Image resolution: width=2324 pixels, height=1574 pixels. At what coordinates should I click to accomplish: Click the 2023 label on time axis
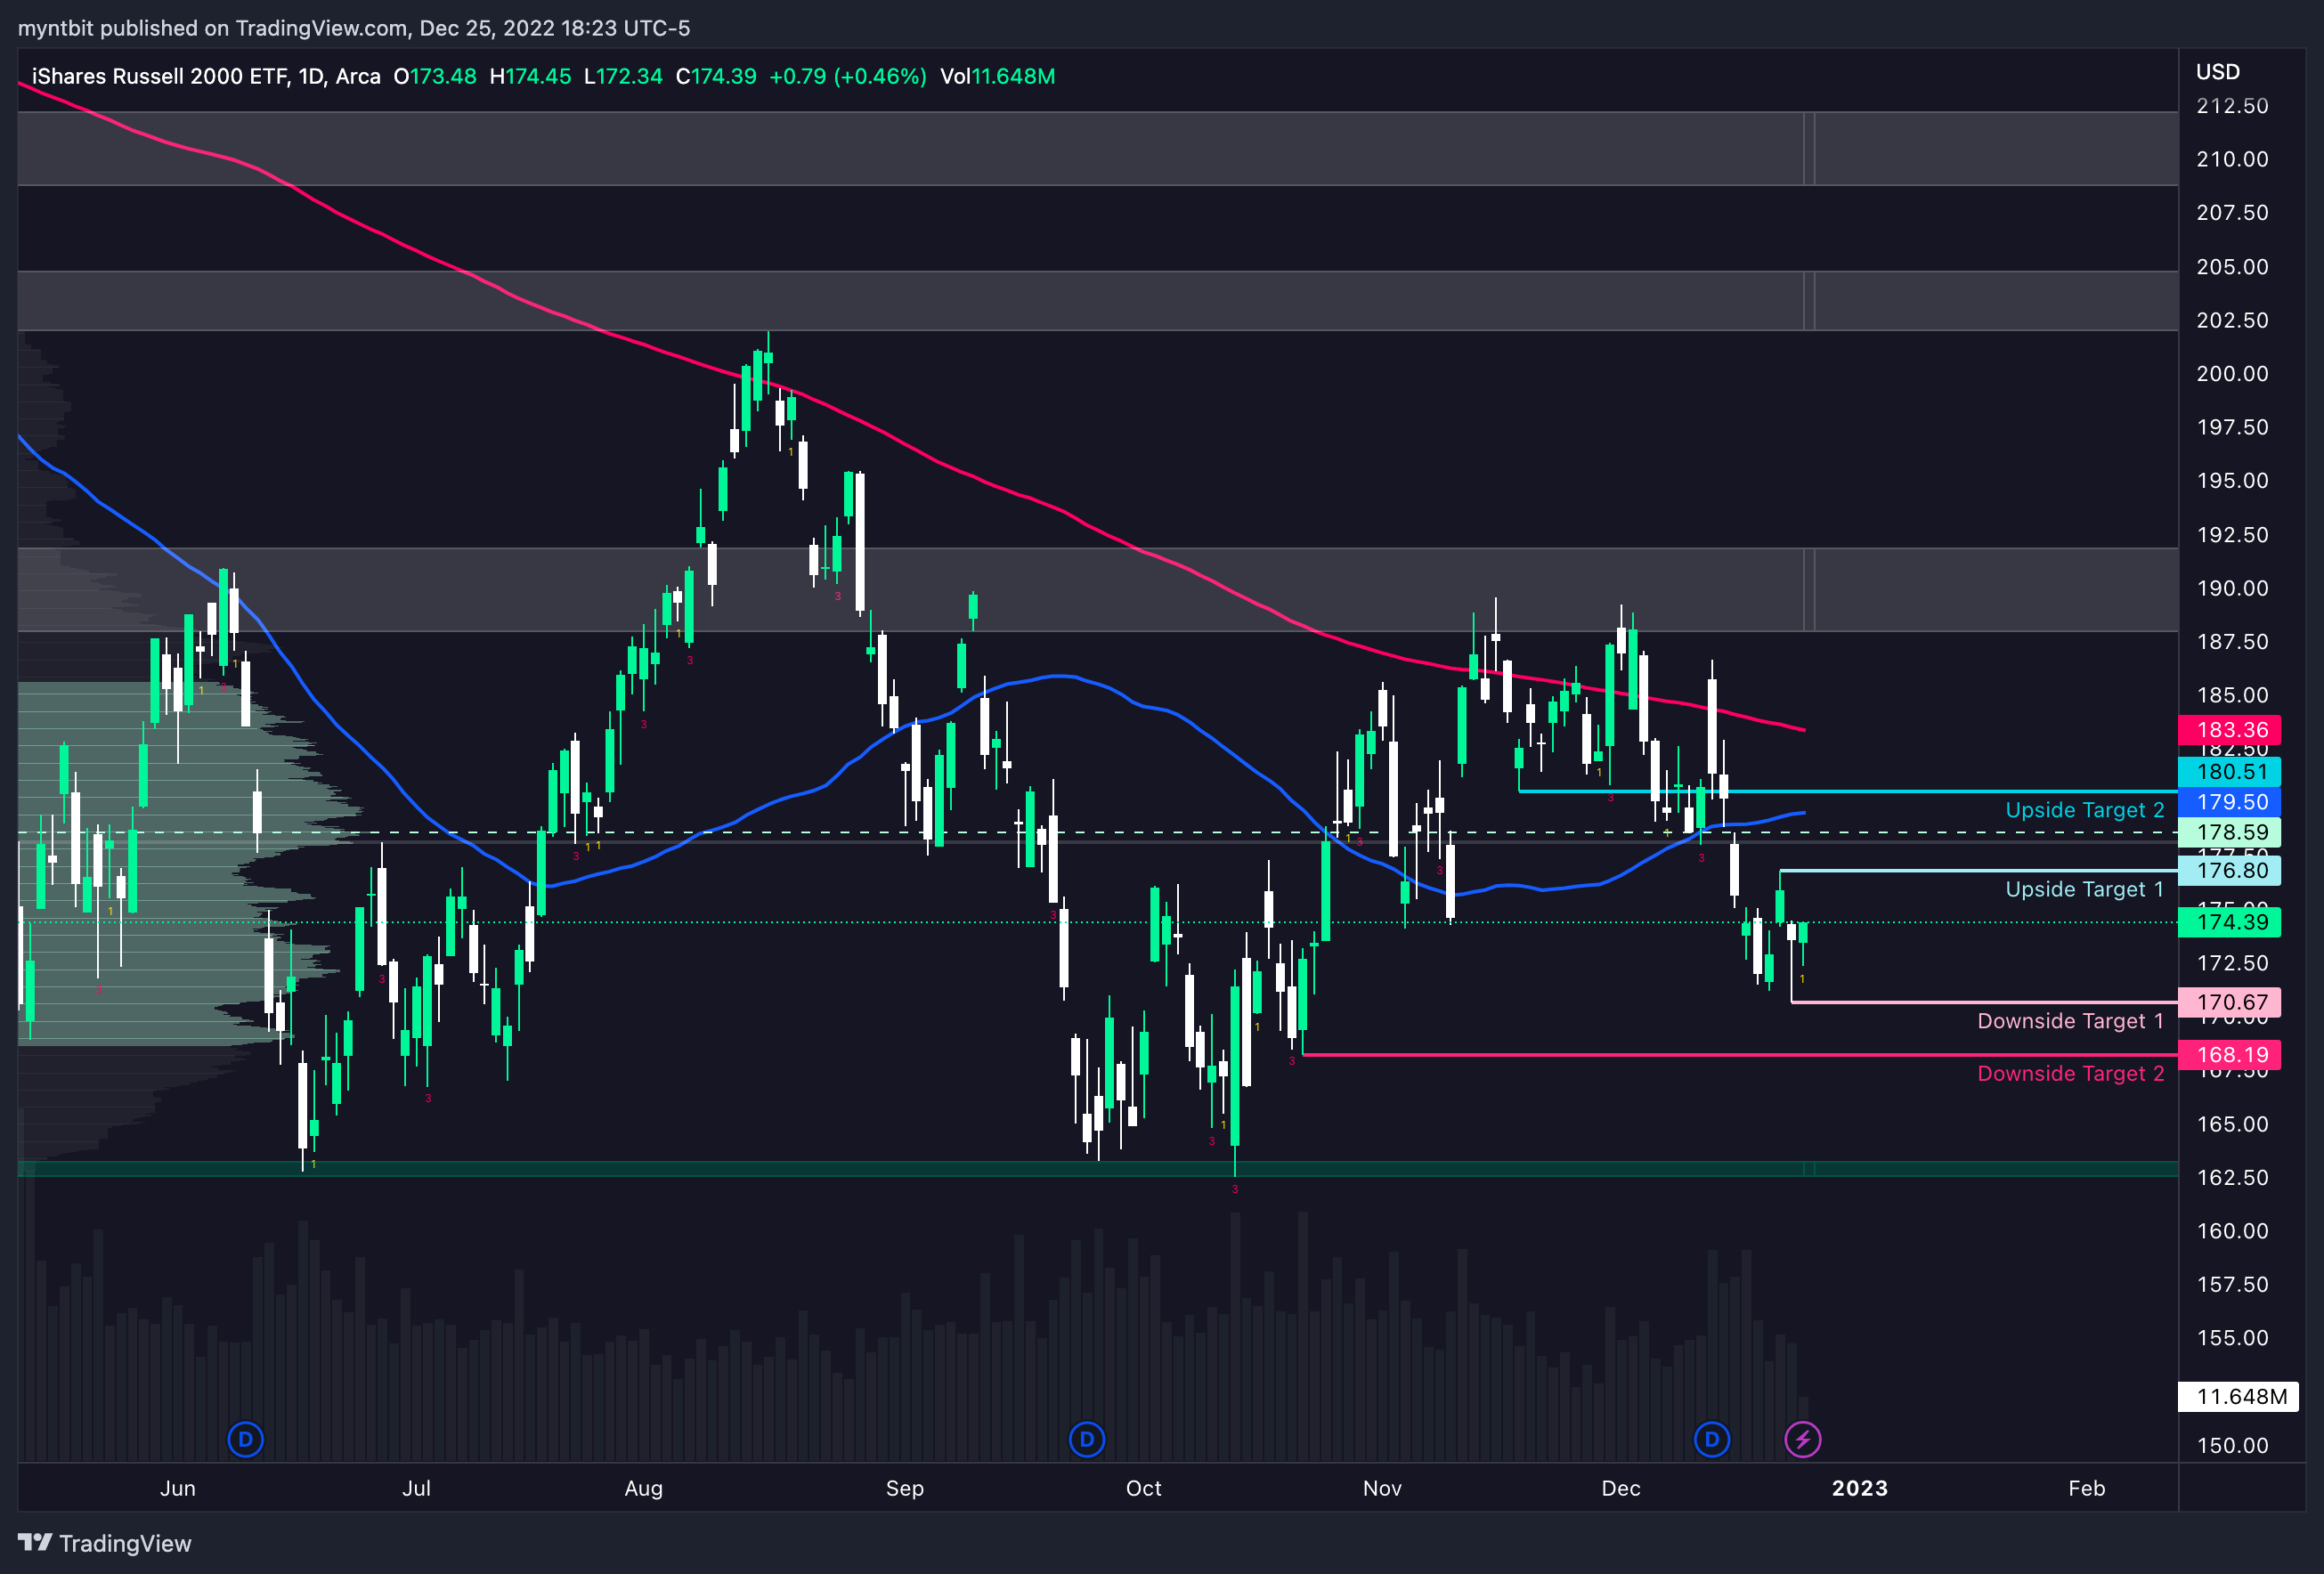click(1859, 1488)
